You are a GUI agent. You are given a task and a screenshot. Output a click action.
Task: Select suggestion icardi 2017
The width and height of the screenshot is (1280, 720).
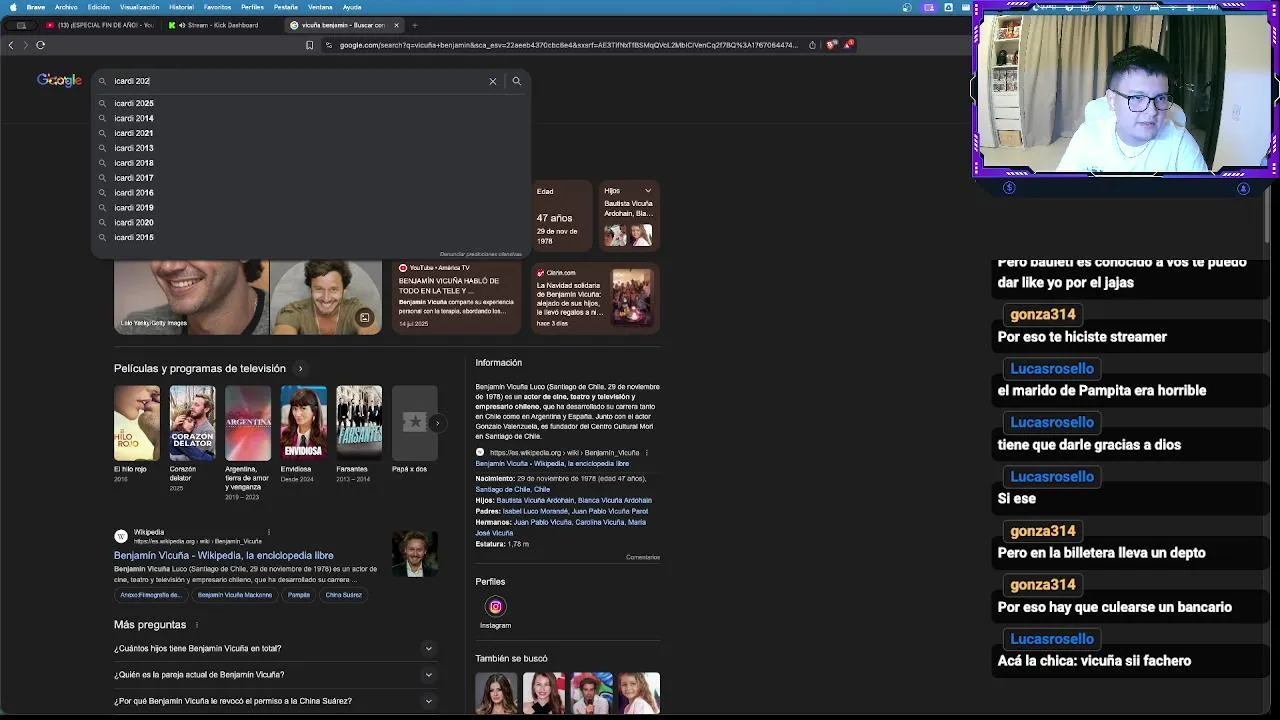(x=310, y=178)
